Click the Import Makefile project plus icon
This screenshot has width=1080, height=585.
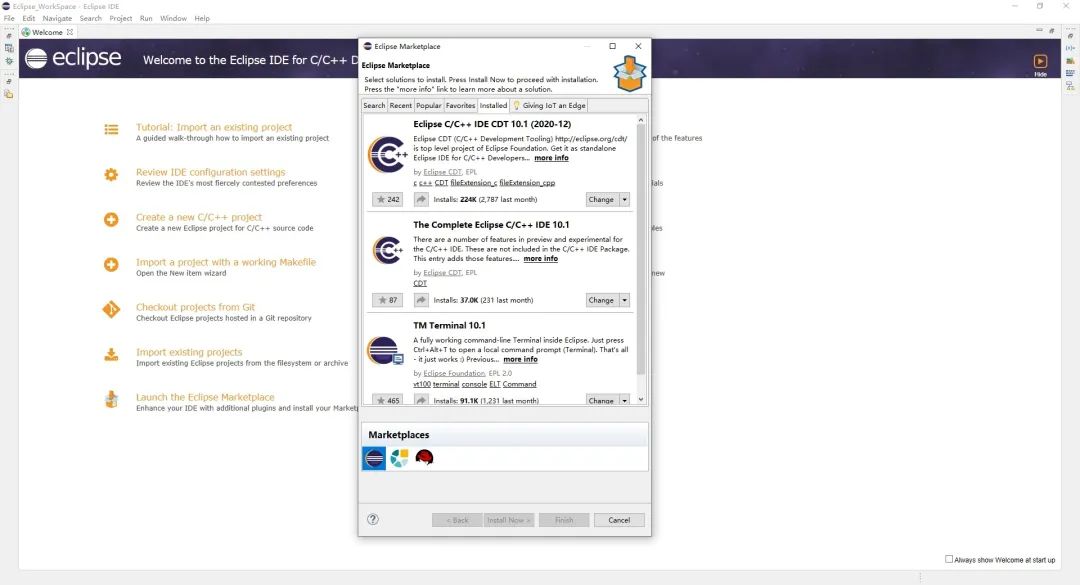(x=111, y=265)
